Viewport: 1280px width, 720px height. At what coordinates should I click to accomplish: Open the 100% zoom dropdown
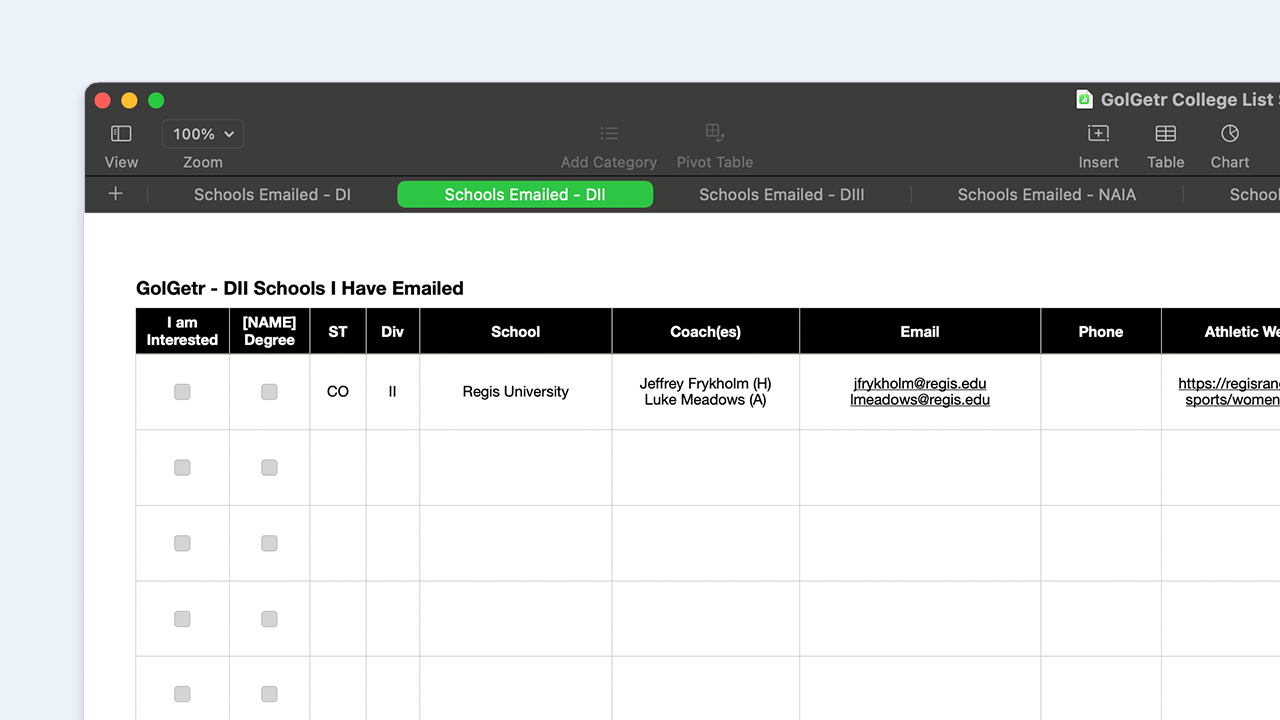pos(203,134)
